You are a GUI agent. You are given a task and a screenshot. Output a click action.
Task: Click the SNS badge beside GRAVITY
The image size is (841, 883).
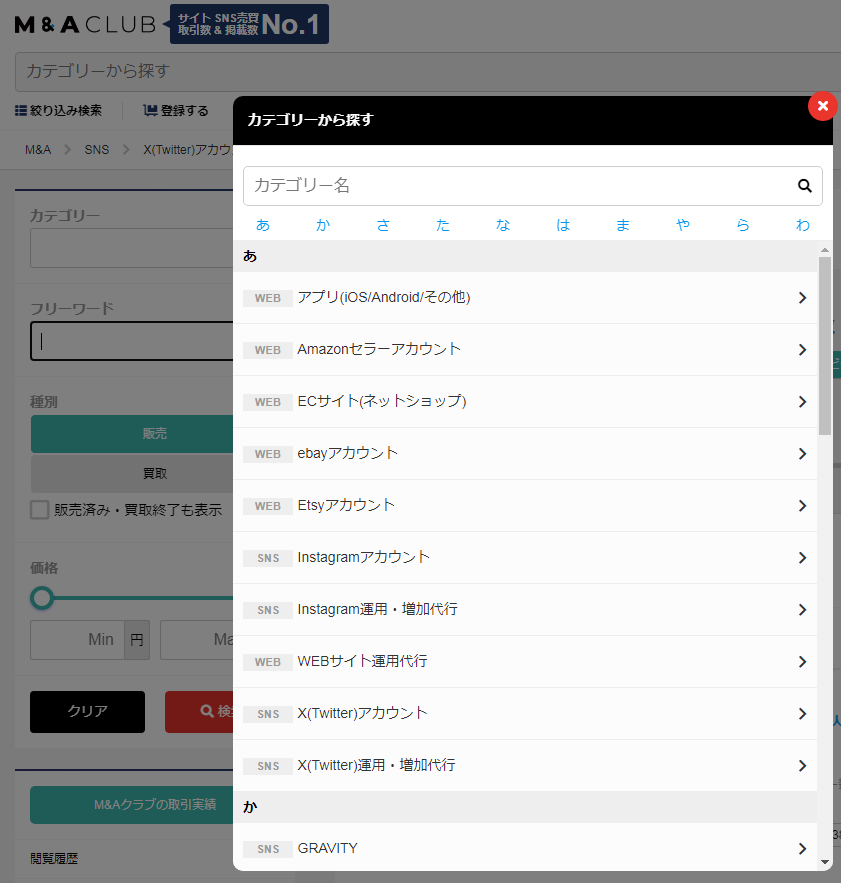(267, 849)
